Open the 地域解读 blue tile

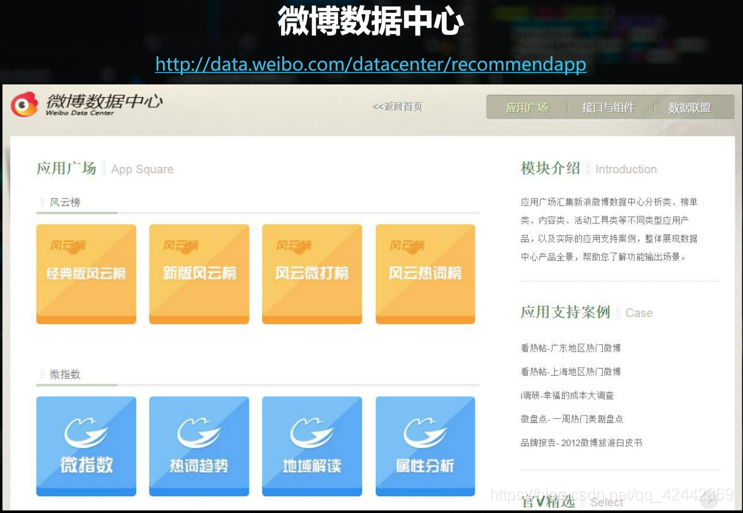point(312,446)
